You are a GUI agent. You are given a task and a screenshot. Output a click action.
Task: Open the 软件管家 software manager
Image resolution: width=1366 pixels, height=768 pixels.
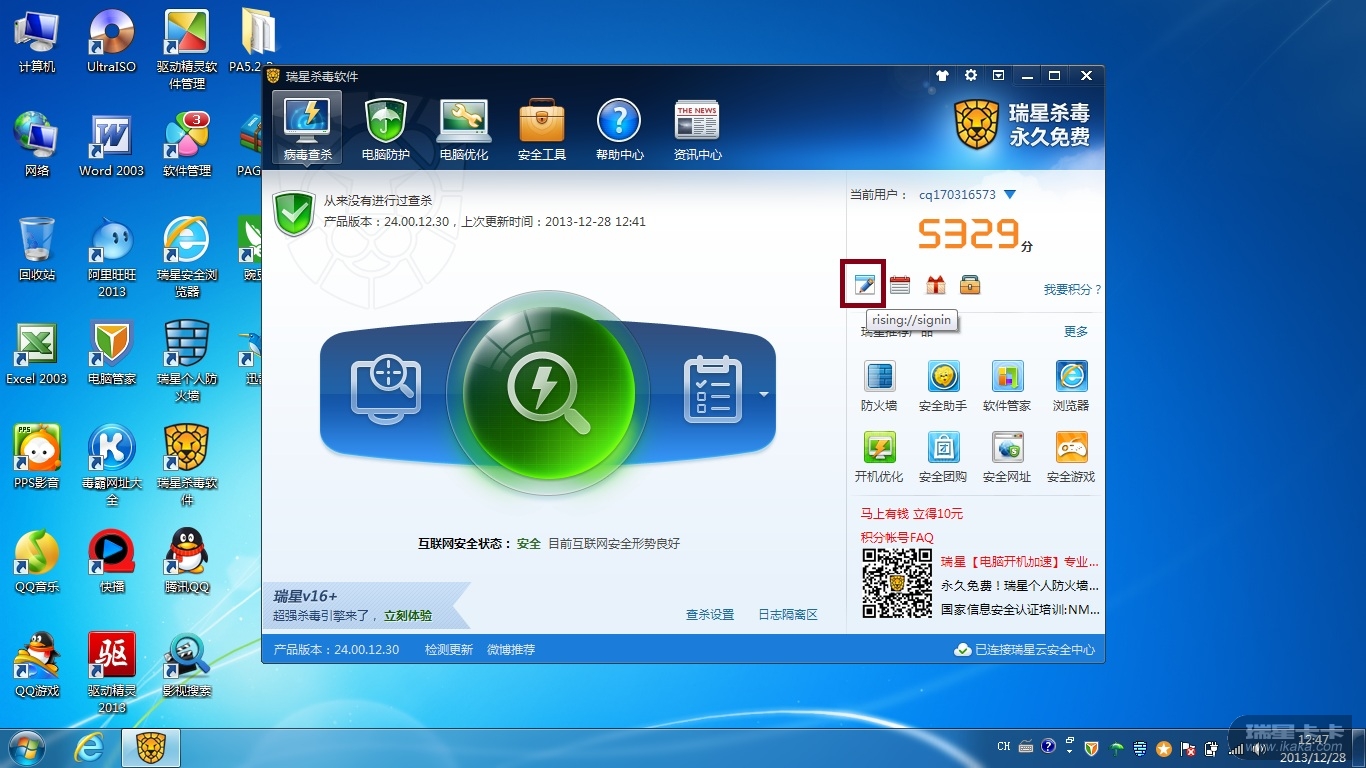[1007, 386]
